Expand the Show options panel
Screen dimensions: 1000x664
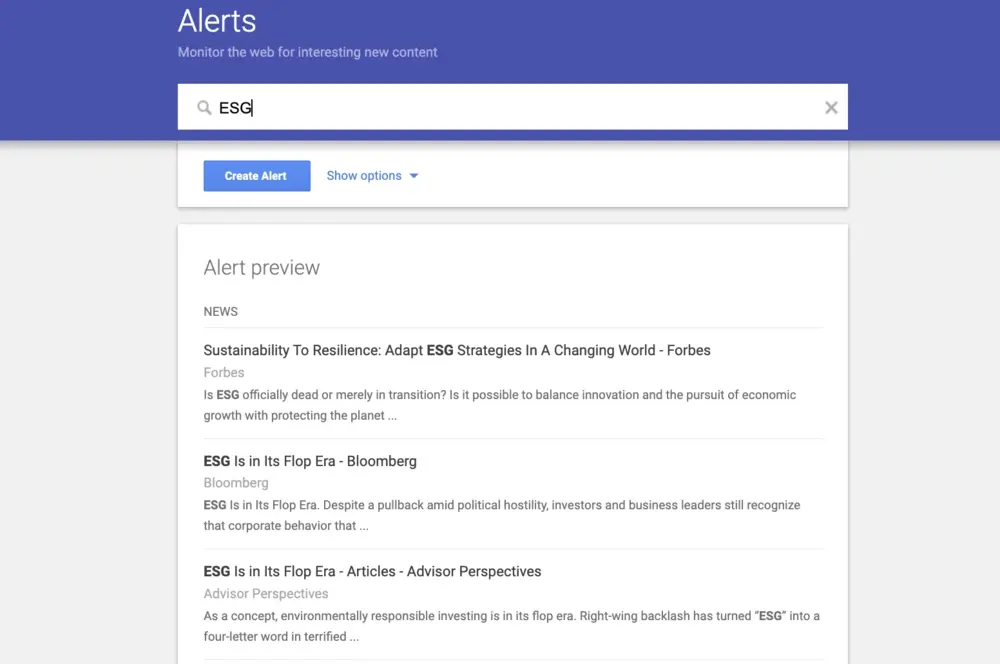click(x=365, y=175)
